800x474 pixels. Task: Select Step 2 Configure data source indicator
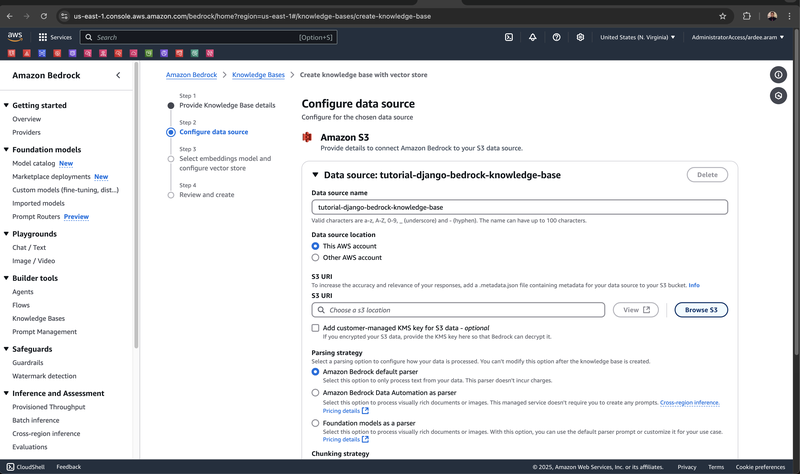click(x=171, y=132)
